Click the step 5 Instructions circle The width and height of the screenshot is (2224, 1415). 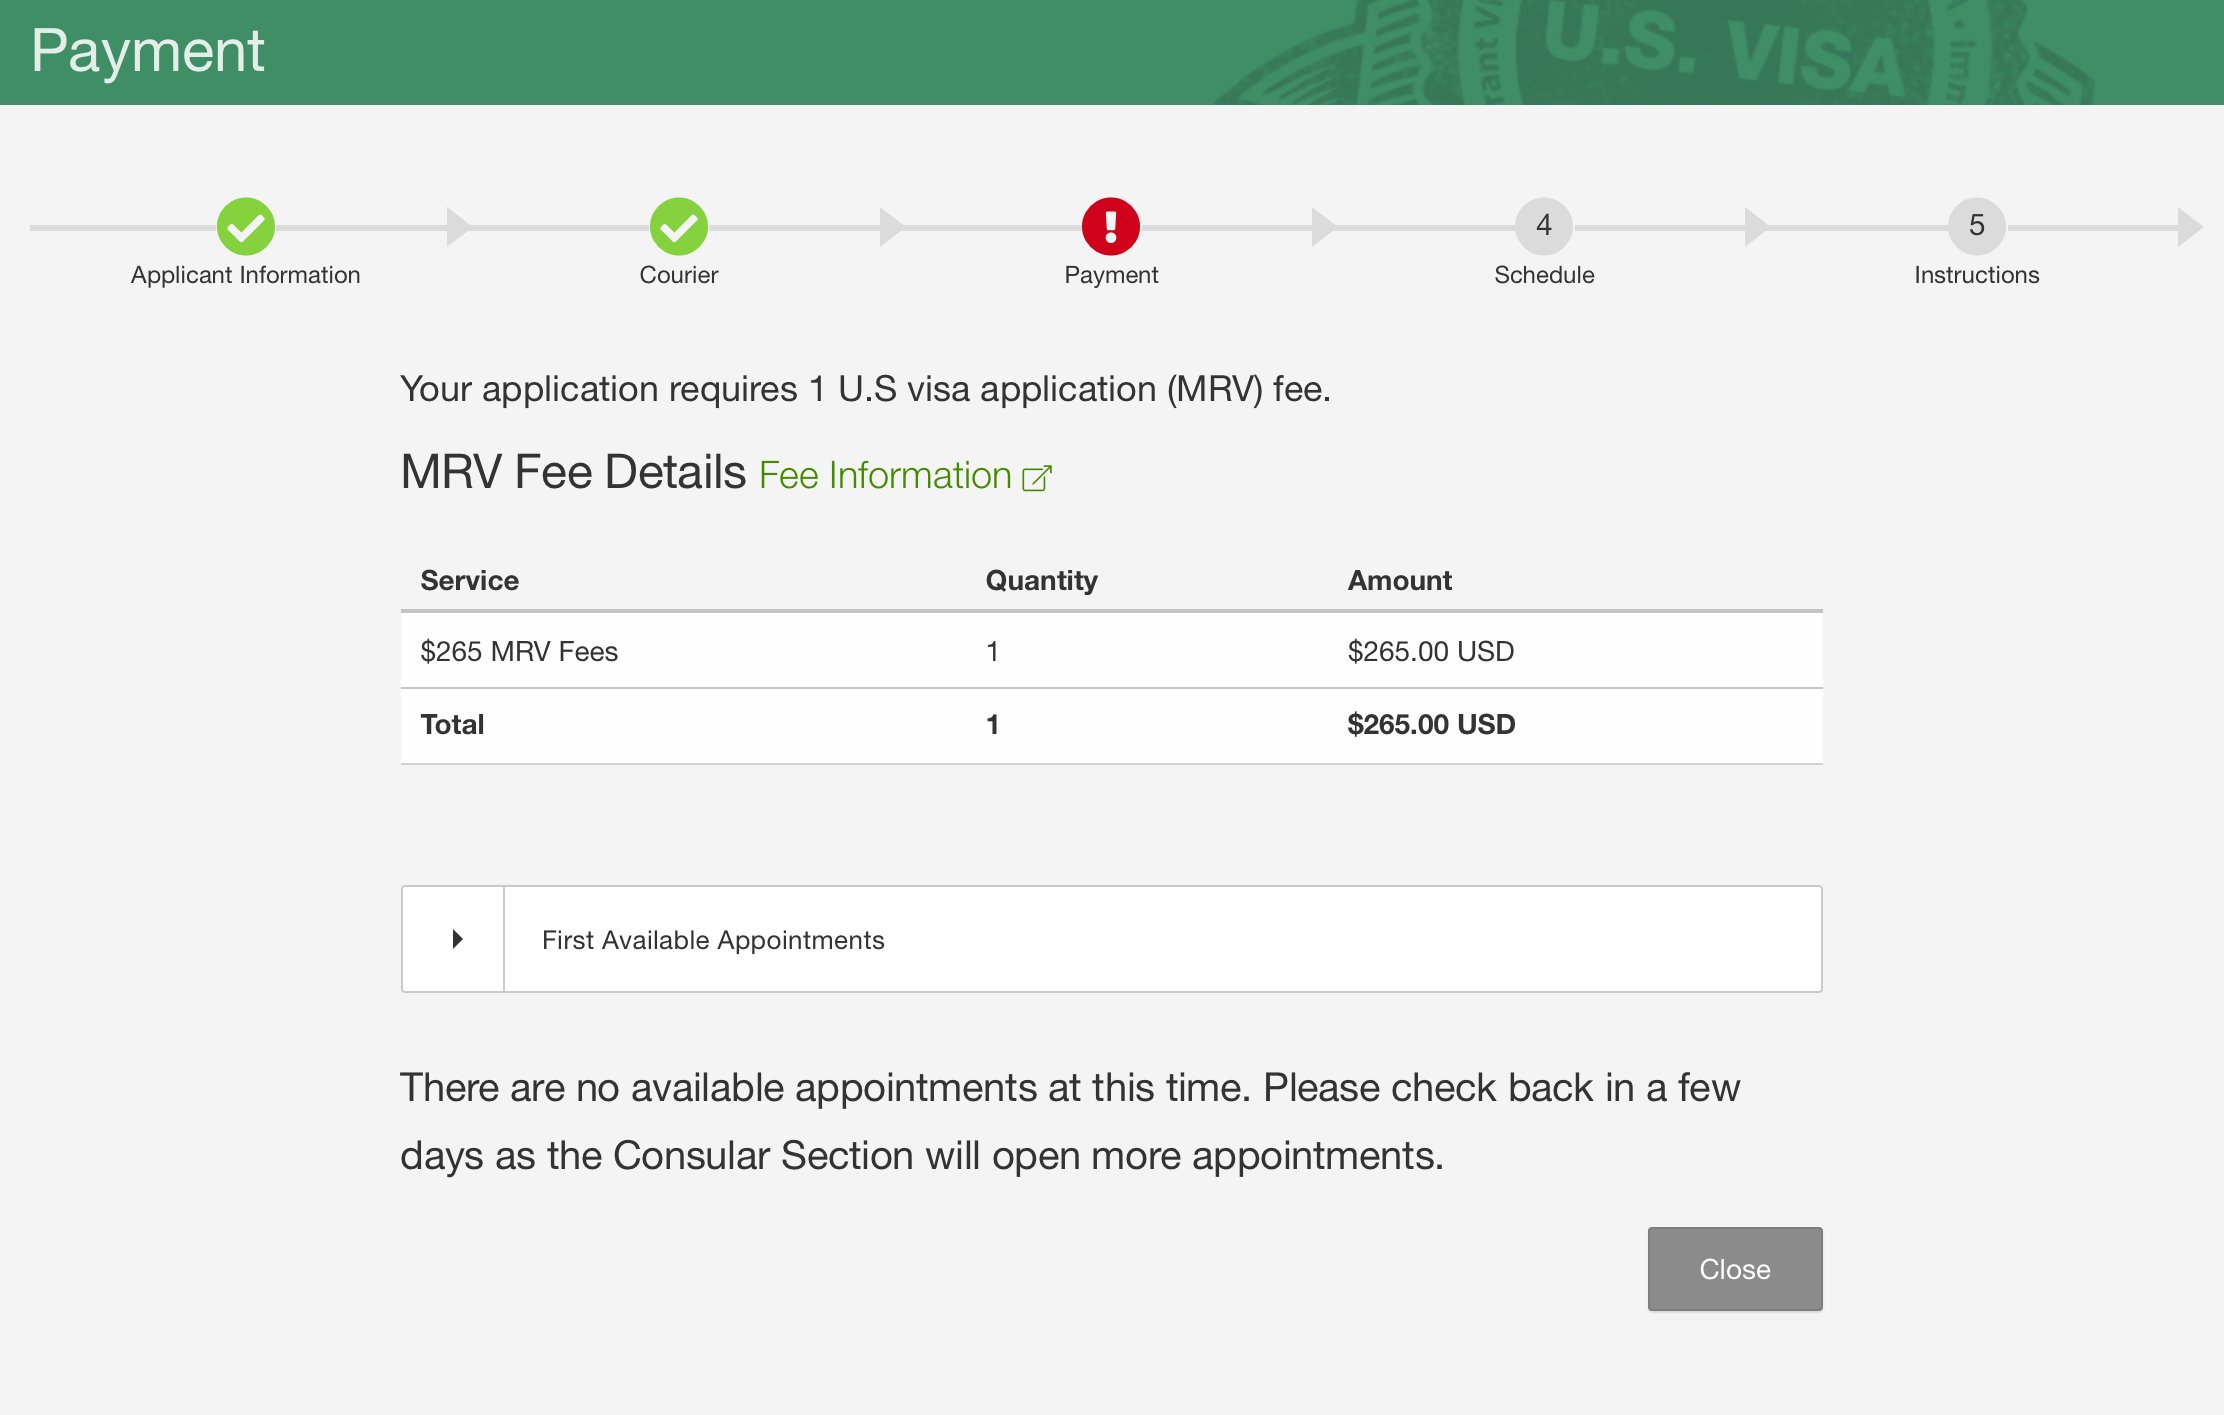tap(1976, 226)
